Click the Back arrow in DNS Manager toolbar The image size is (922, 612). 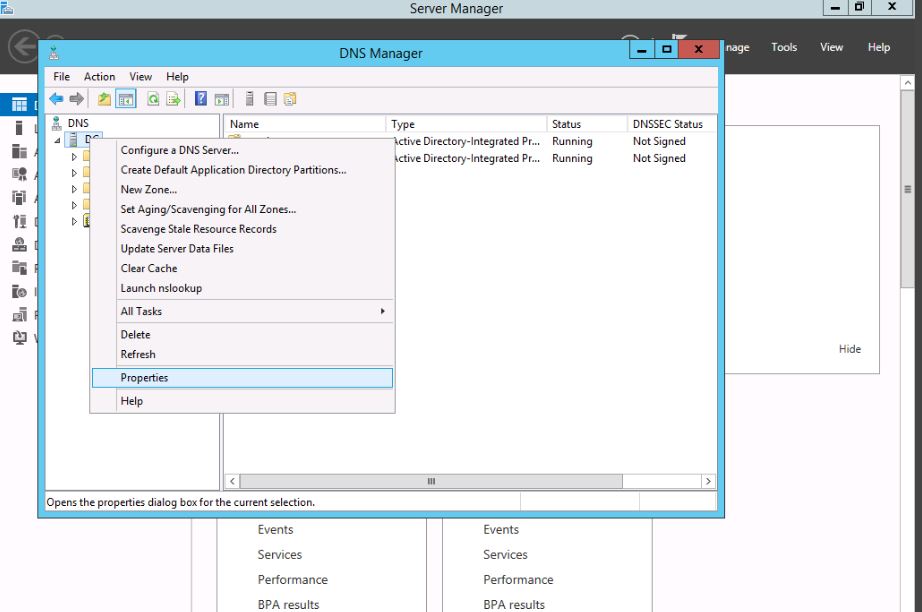tap(56, 99)
